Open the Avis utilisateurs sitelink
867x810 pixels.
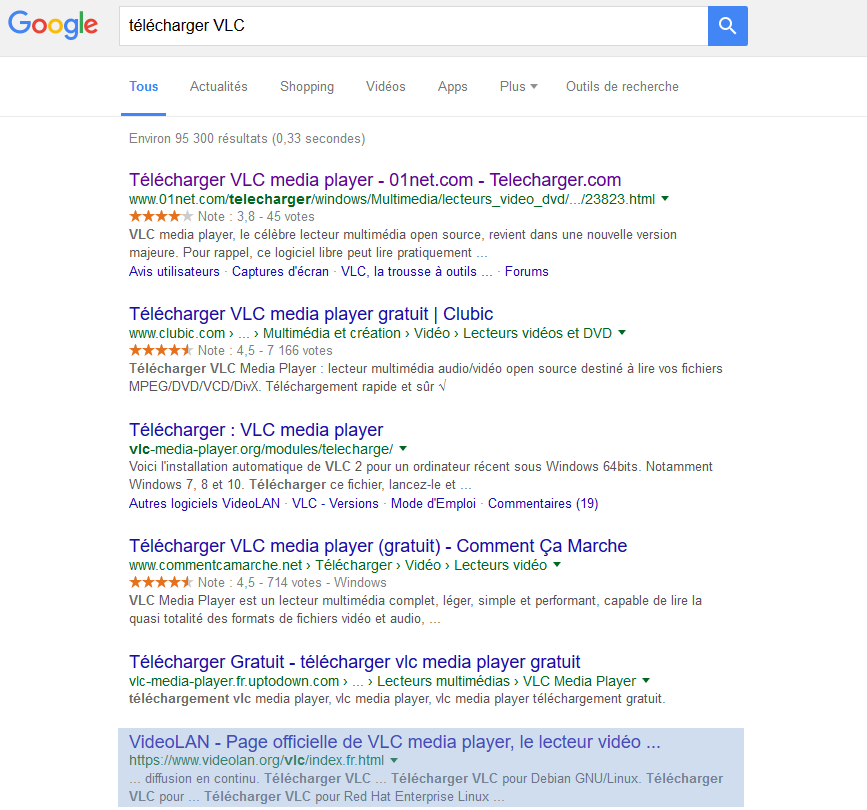pyautogui.click(x=174, y=271)
